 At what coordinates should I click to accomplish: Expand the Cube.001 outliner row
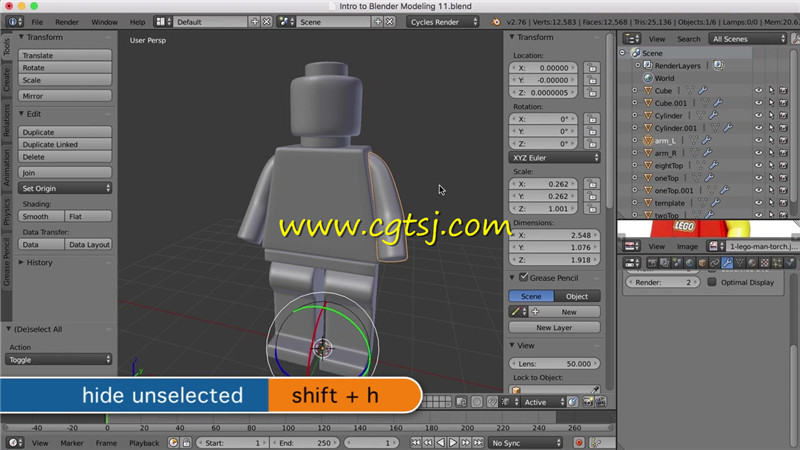(635, 103)
